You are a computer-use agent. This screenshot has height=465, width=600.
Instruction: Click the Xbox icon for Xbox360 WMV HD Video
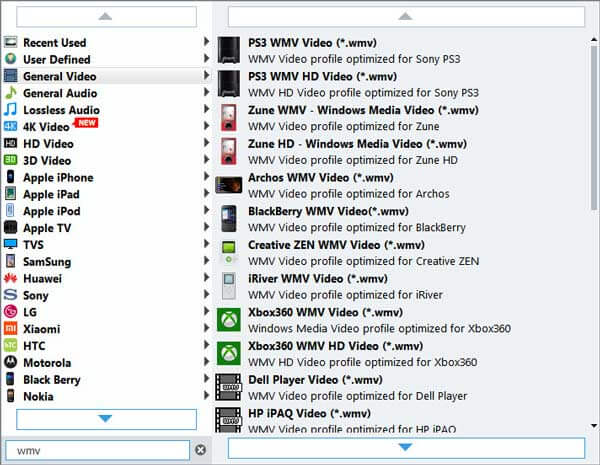point(229,353)
